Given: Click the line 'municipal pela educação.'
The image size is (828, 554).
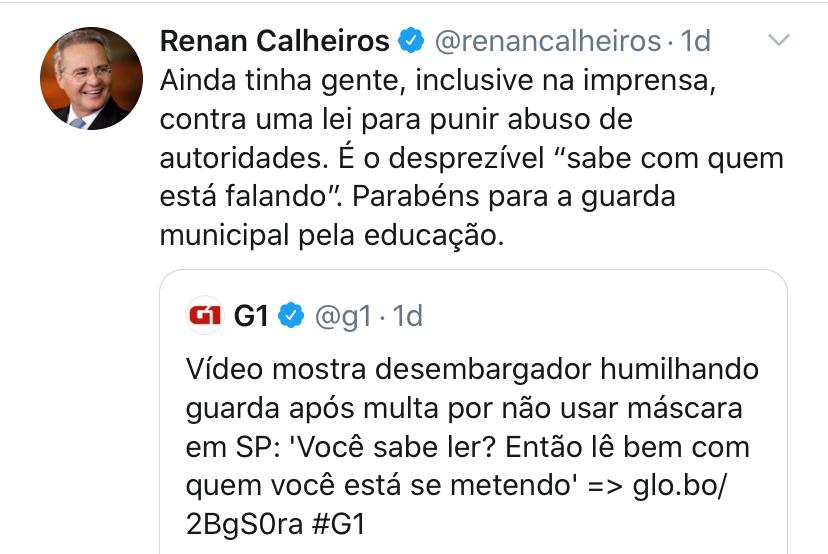Looking at the screenshot, I should click(332, 236).
